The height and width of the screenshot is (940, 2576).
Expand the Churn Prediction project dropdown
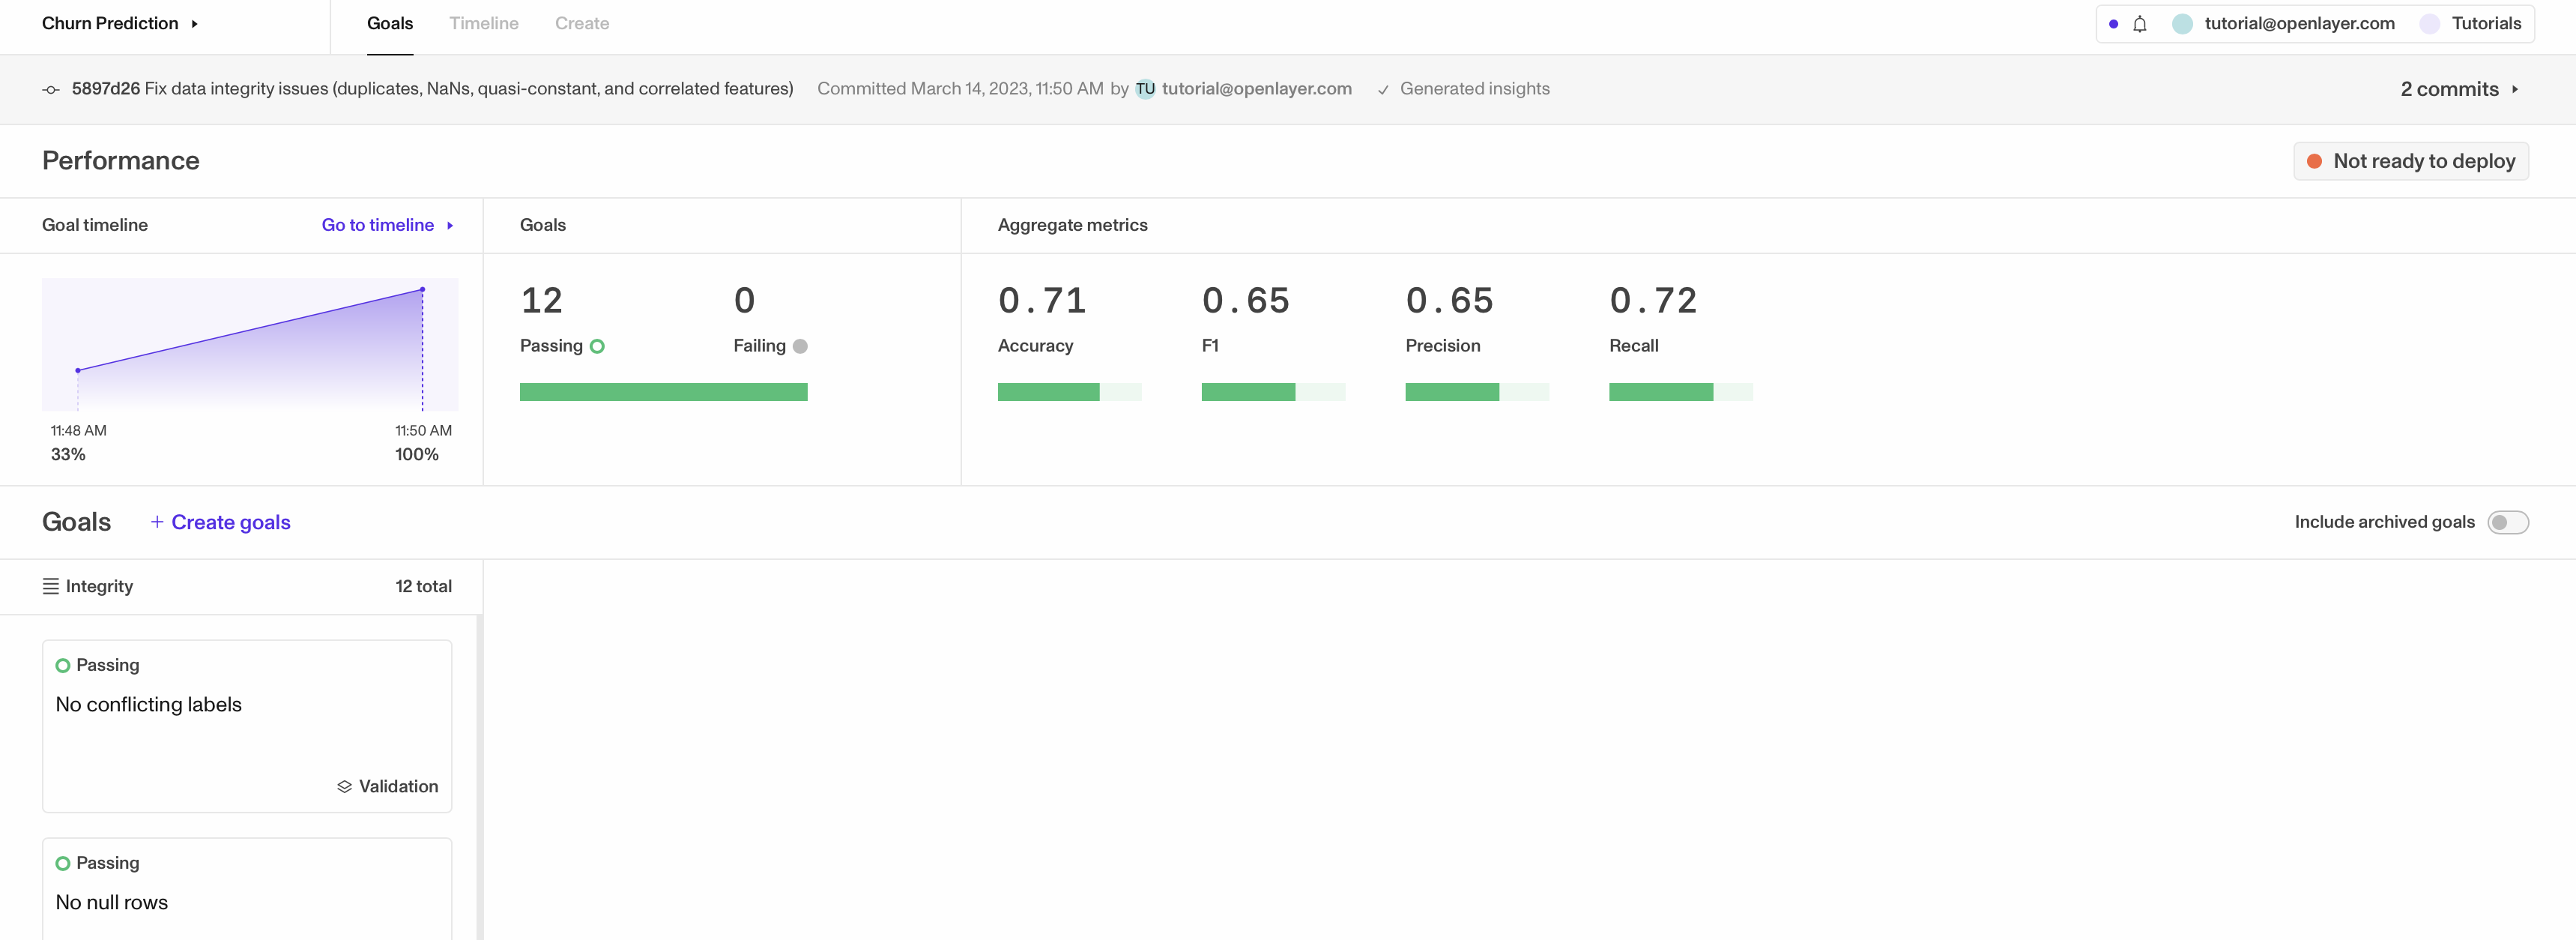point(119,24)
